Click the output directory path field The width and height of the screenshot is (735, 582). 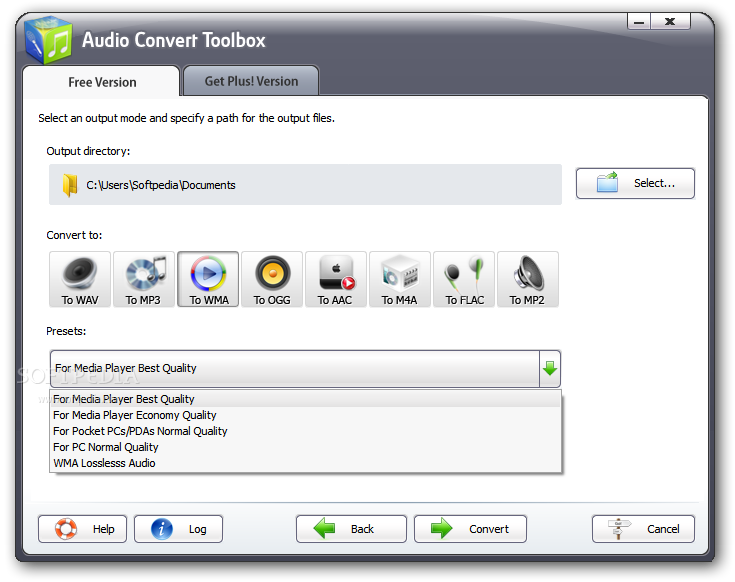point(305,185)
